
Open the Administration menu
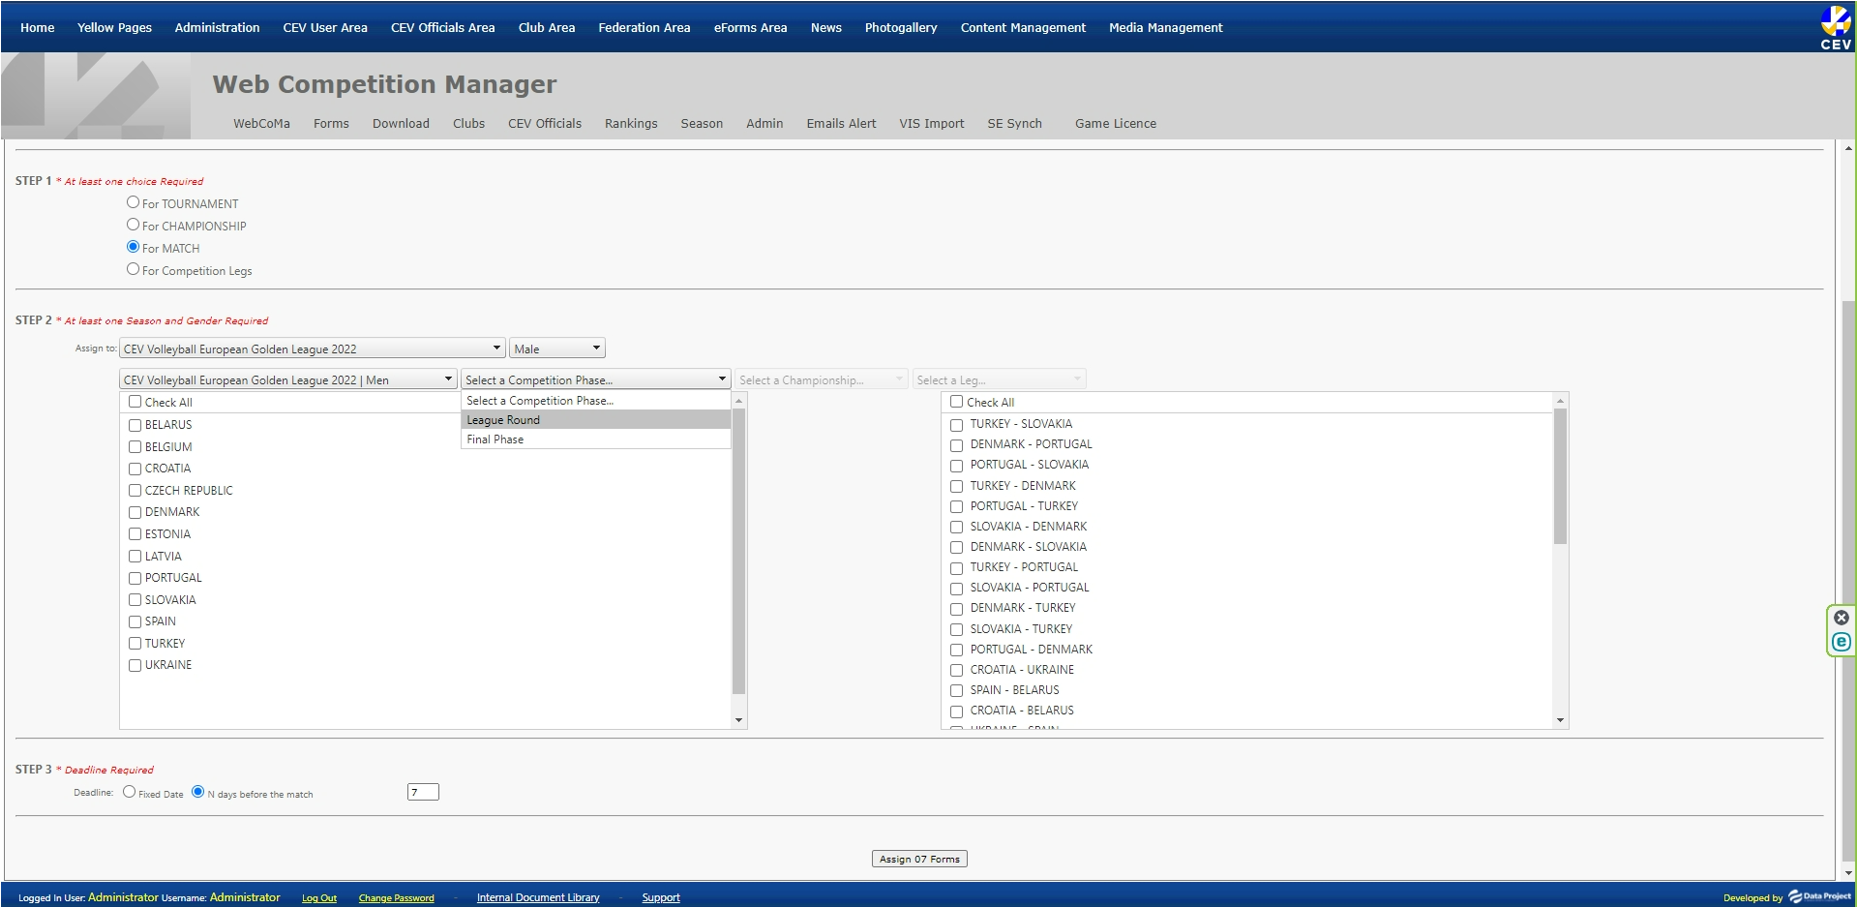click(217, 28)
